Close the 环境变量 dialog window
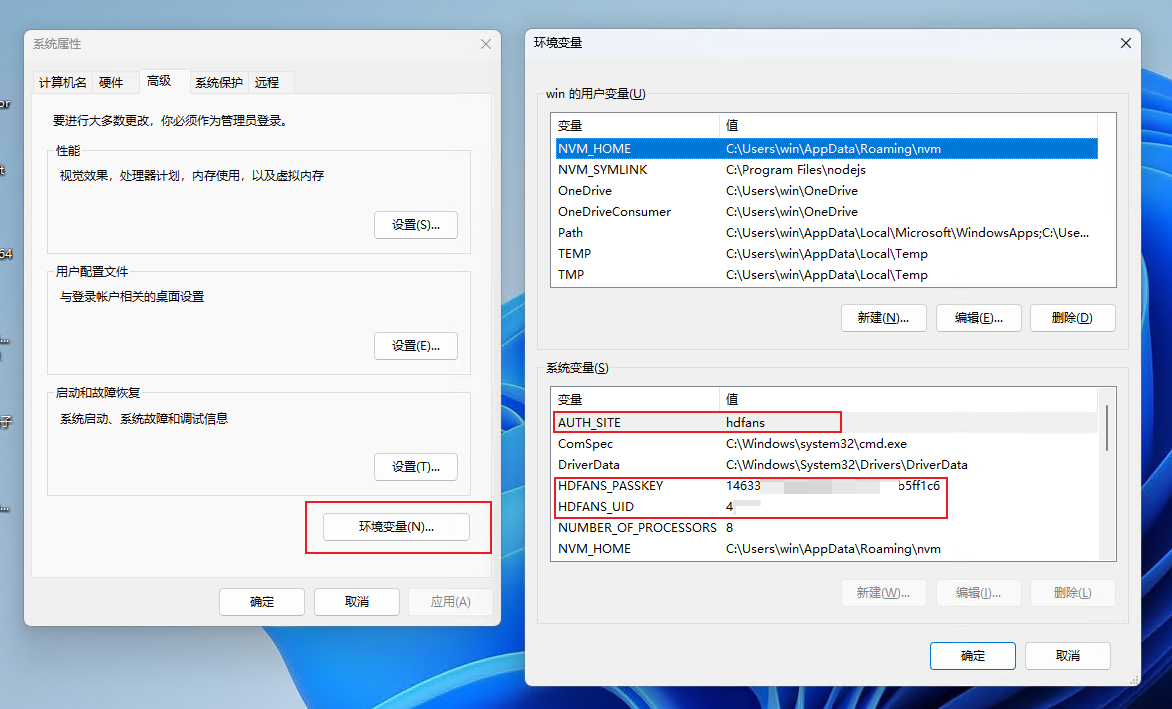 click(1126, 43)
